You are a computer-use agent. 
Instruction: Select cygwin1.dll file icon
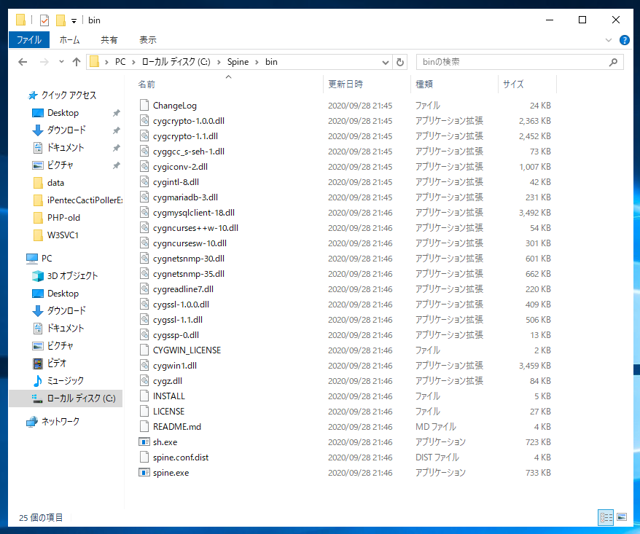tap(144, 365)
